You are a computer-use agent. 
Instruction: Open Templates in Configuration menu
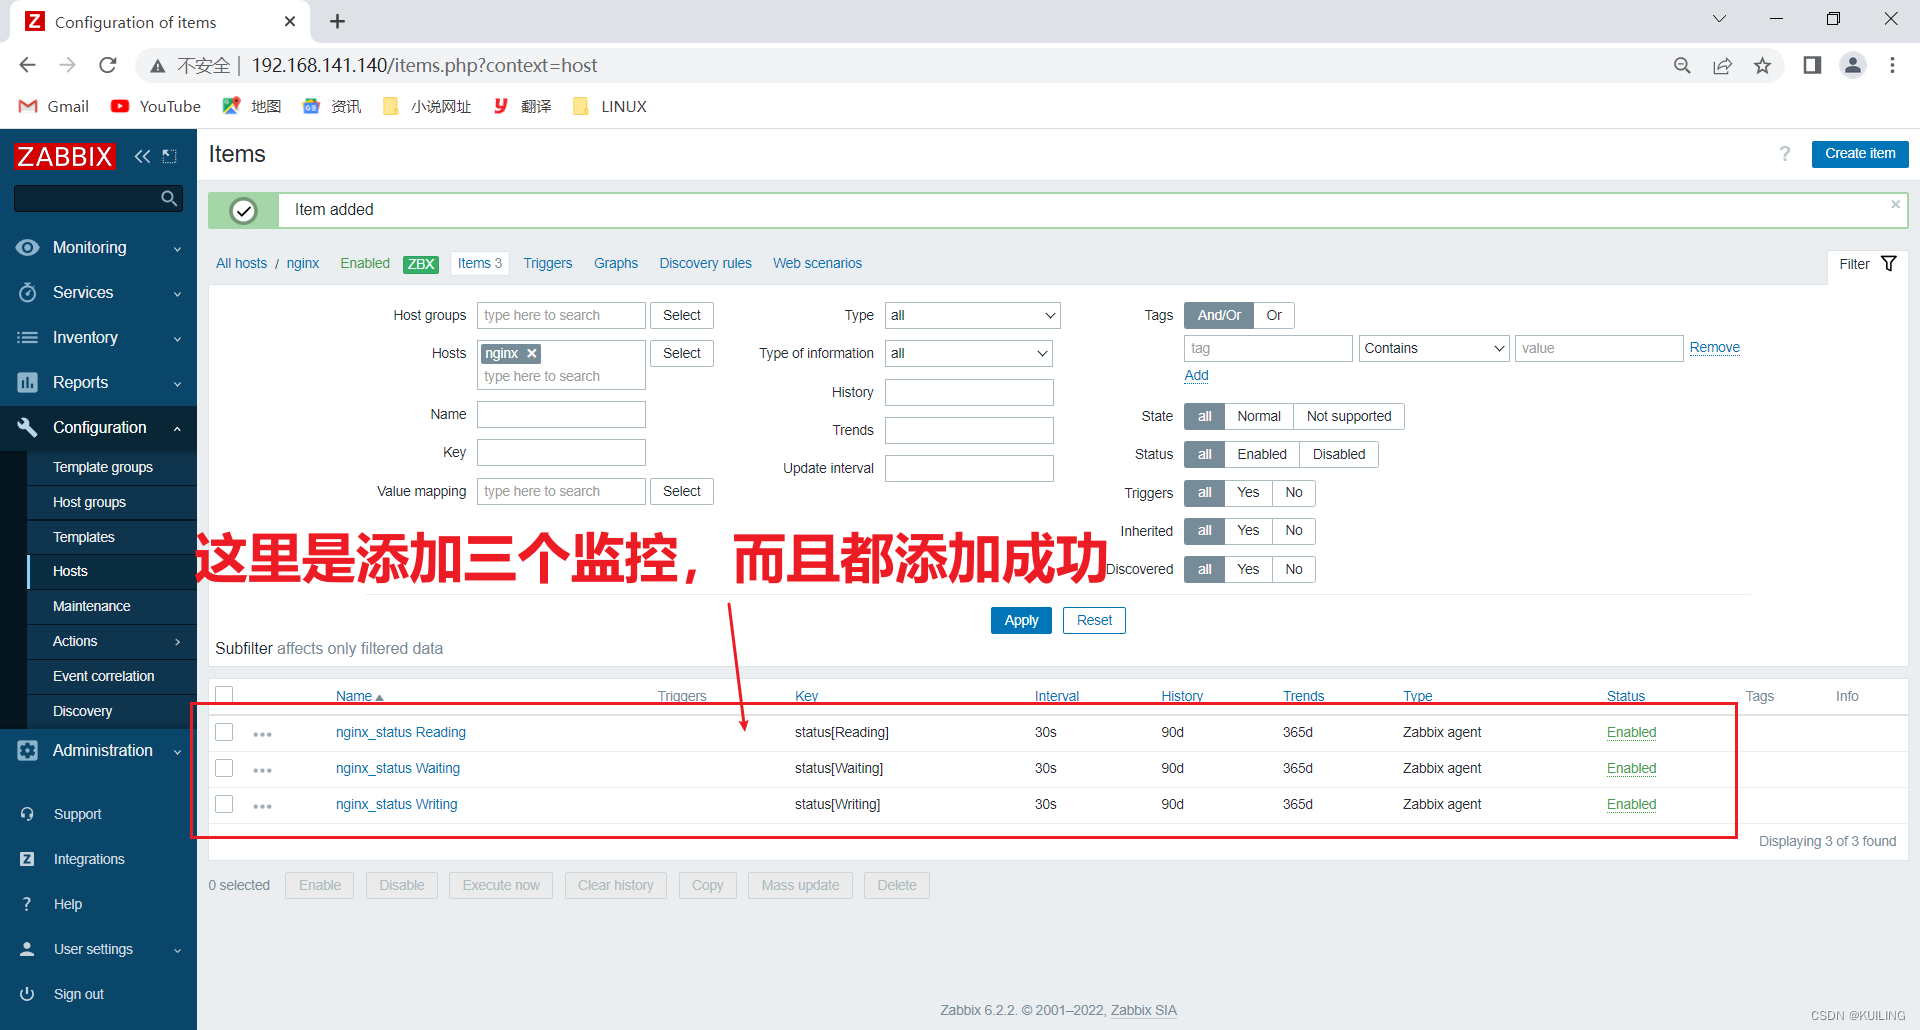84,537
